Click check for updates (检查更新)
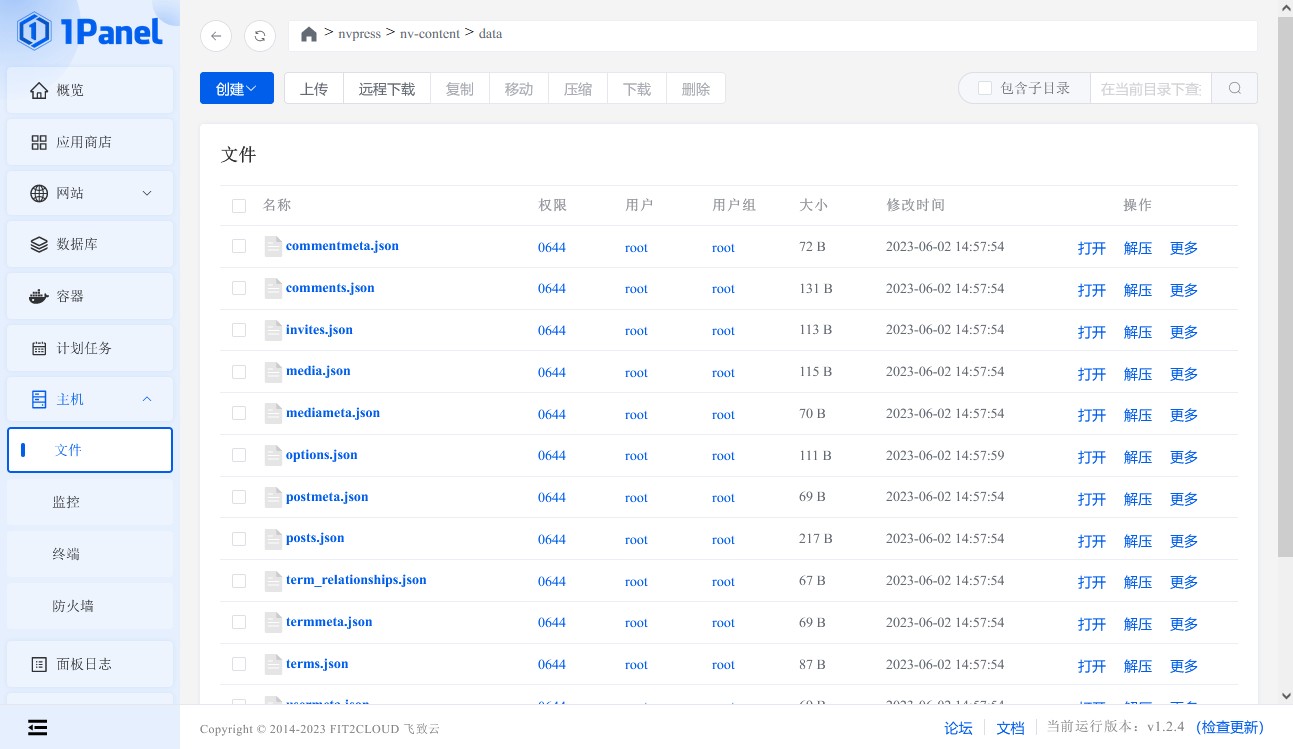 click(x=1230, y=727)
